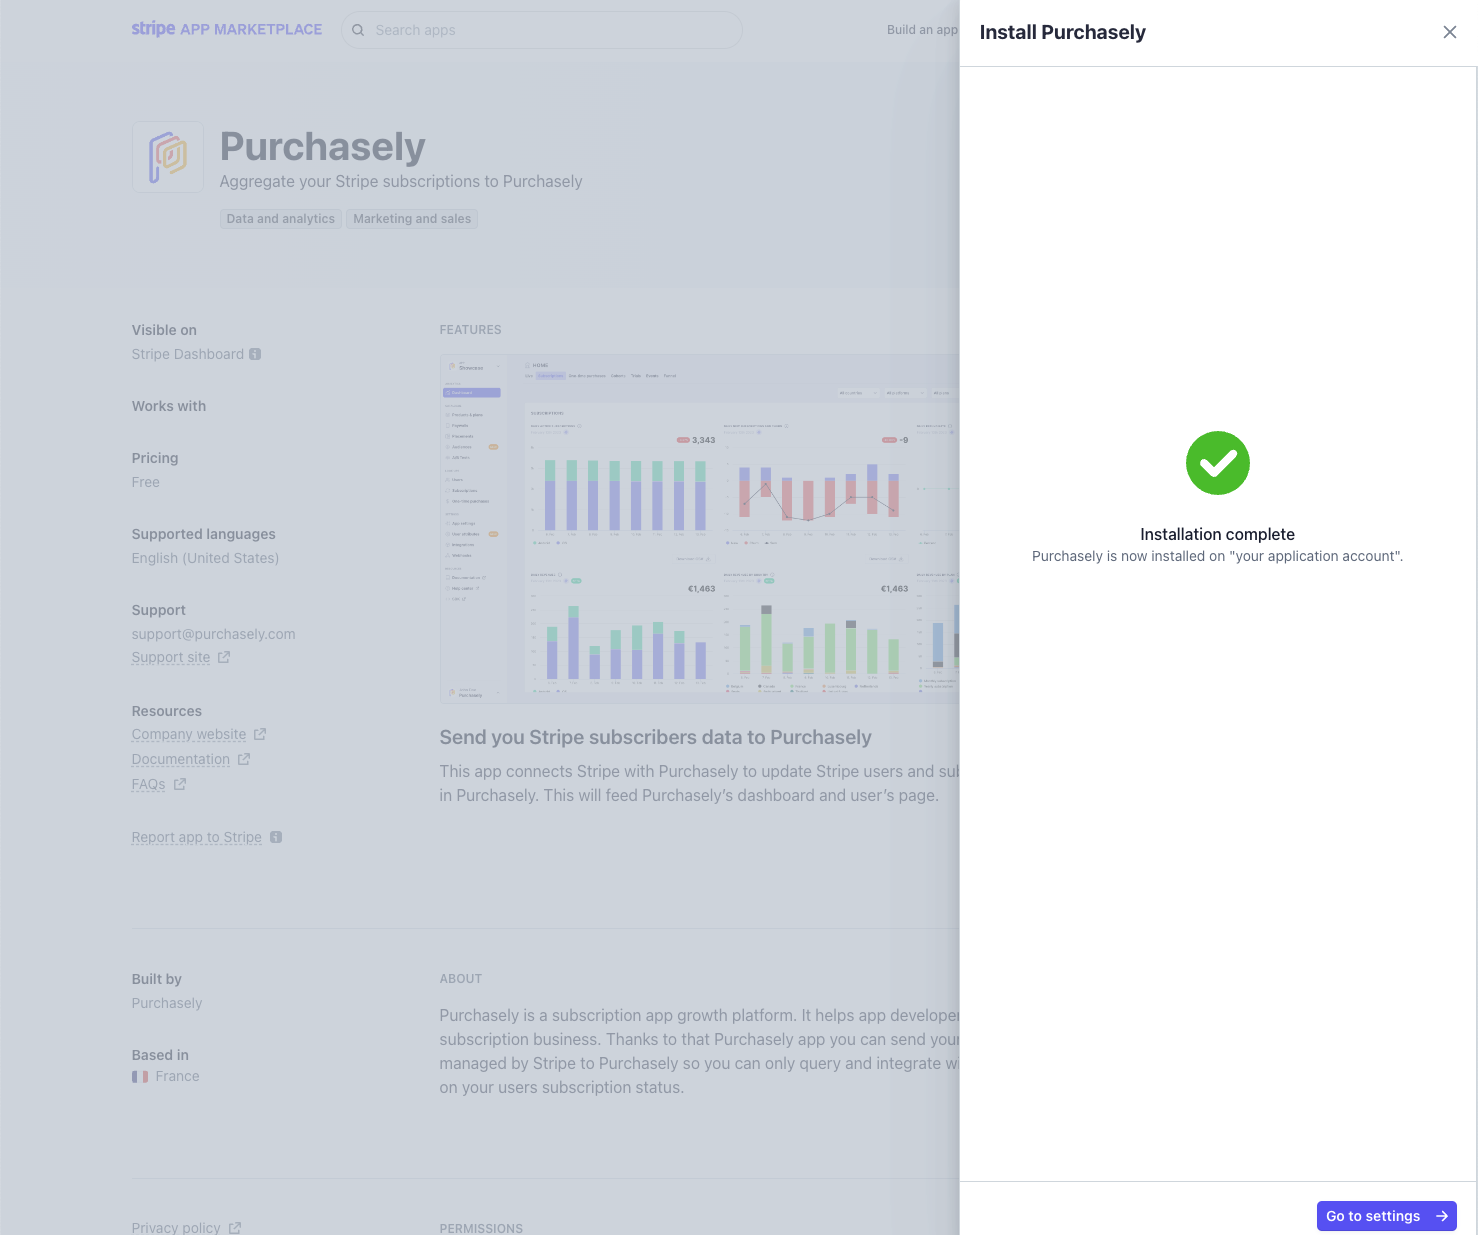
Task: Open the Privacy policy link
Action: [176, 1227]
